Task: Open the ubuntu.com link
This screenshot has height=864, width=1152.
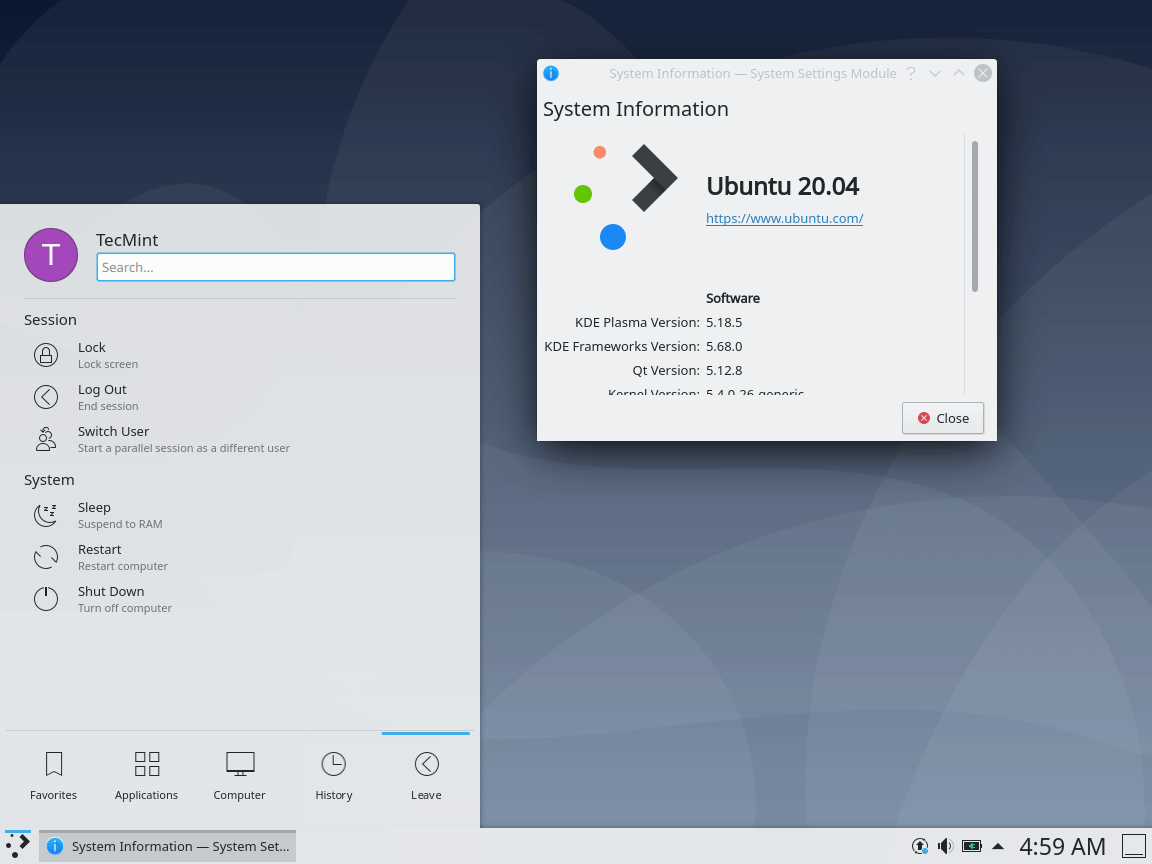Action: pos(784,218)
